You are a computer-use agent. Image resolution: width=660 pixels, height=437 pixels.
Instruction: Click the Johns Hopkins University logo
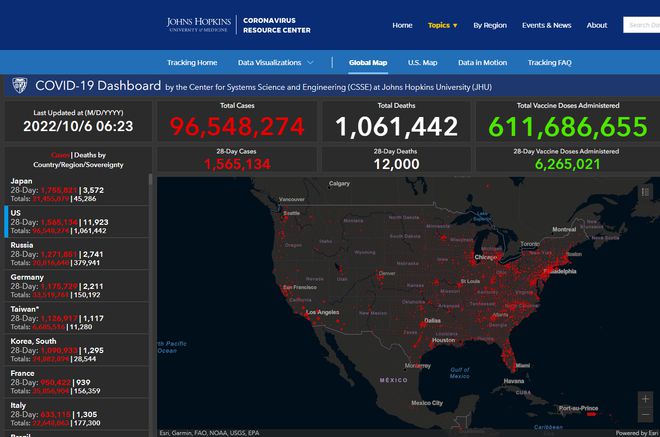[200, 25]
